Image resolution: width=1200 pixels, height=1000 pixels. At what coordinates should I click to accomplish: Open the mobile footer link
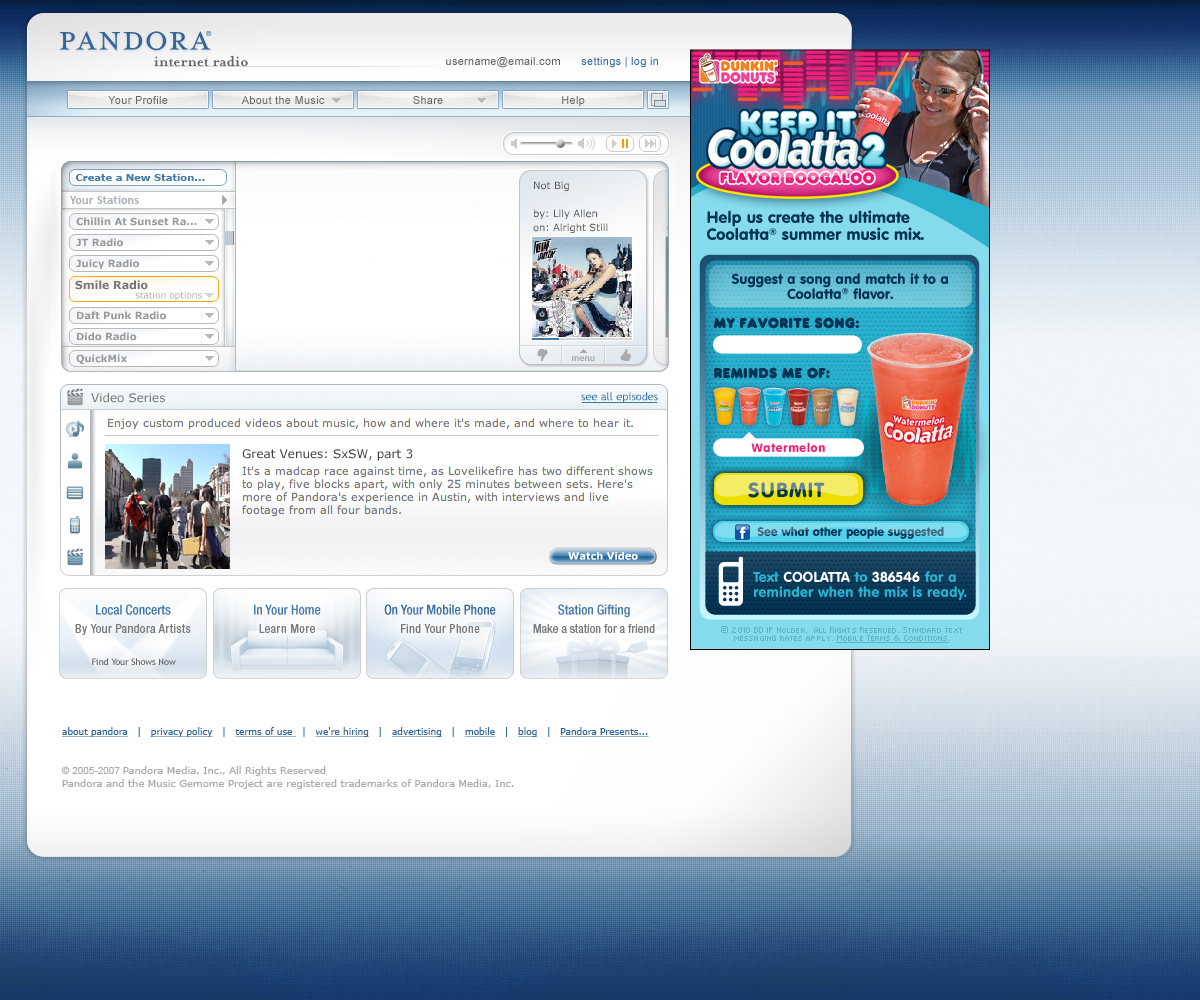tap(480, 732)
